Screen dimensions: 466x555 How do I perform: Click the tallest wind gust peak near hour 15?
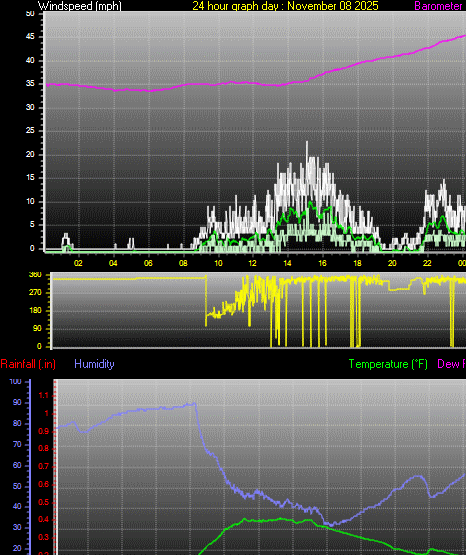point(307,142)
